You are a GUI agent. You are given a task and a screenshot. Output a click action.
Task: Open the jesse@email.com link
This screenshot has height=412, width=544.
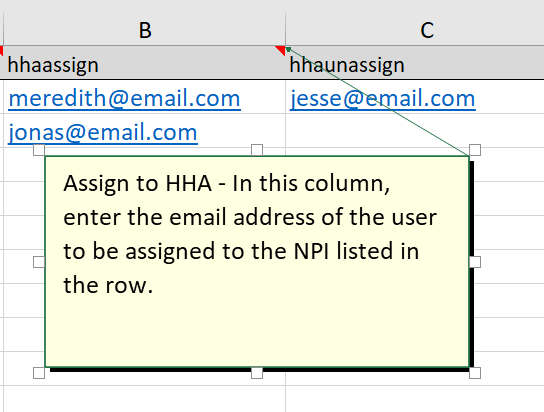click(383, 98)
